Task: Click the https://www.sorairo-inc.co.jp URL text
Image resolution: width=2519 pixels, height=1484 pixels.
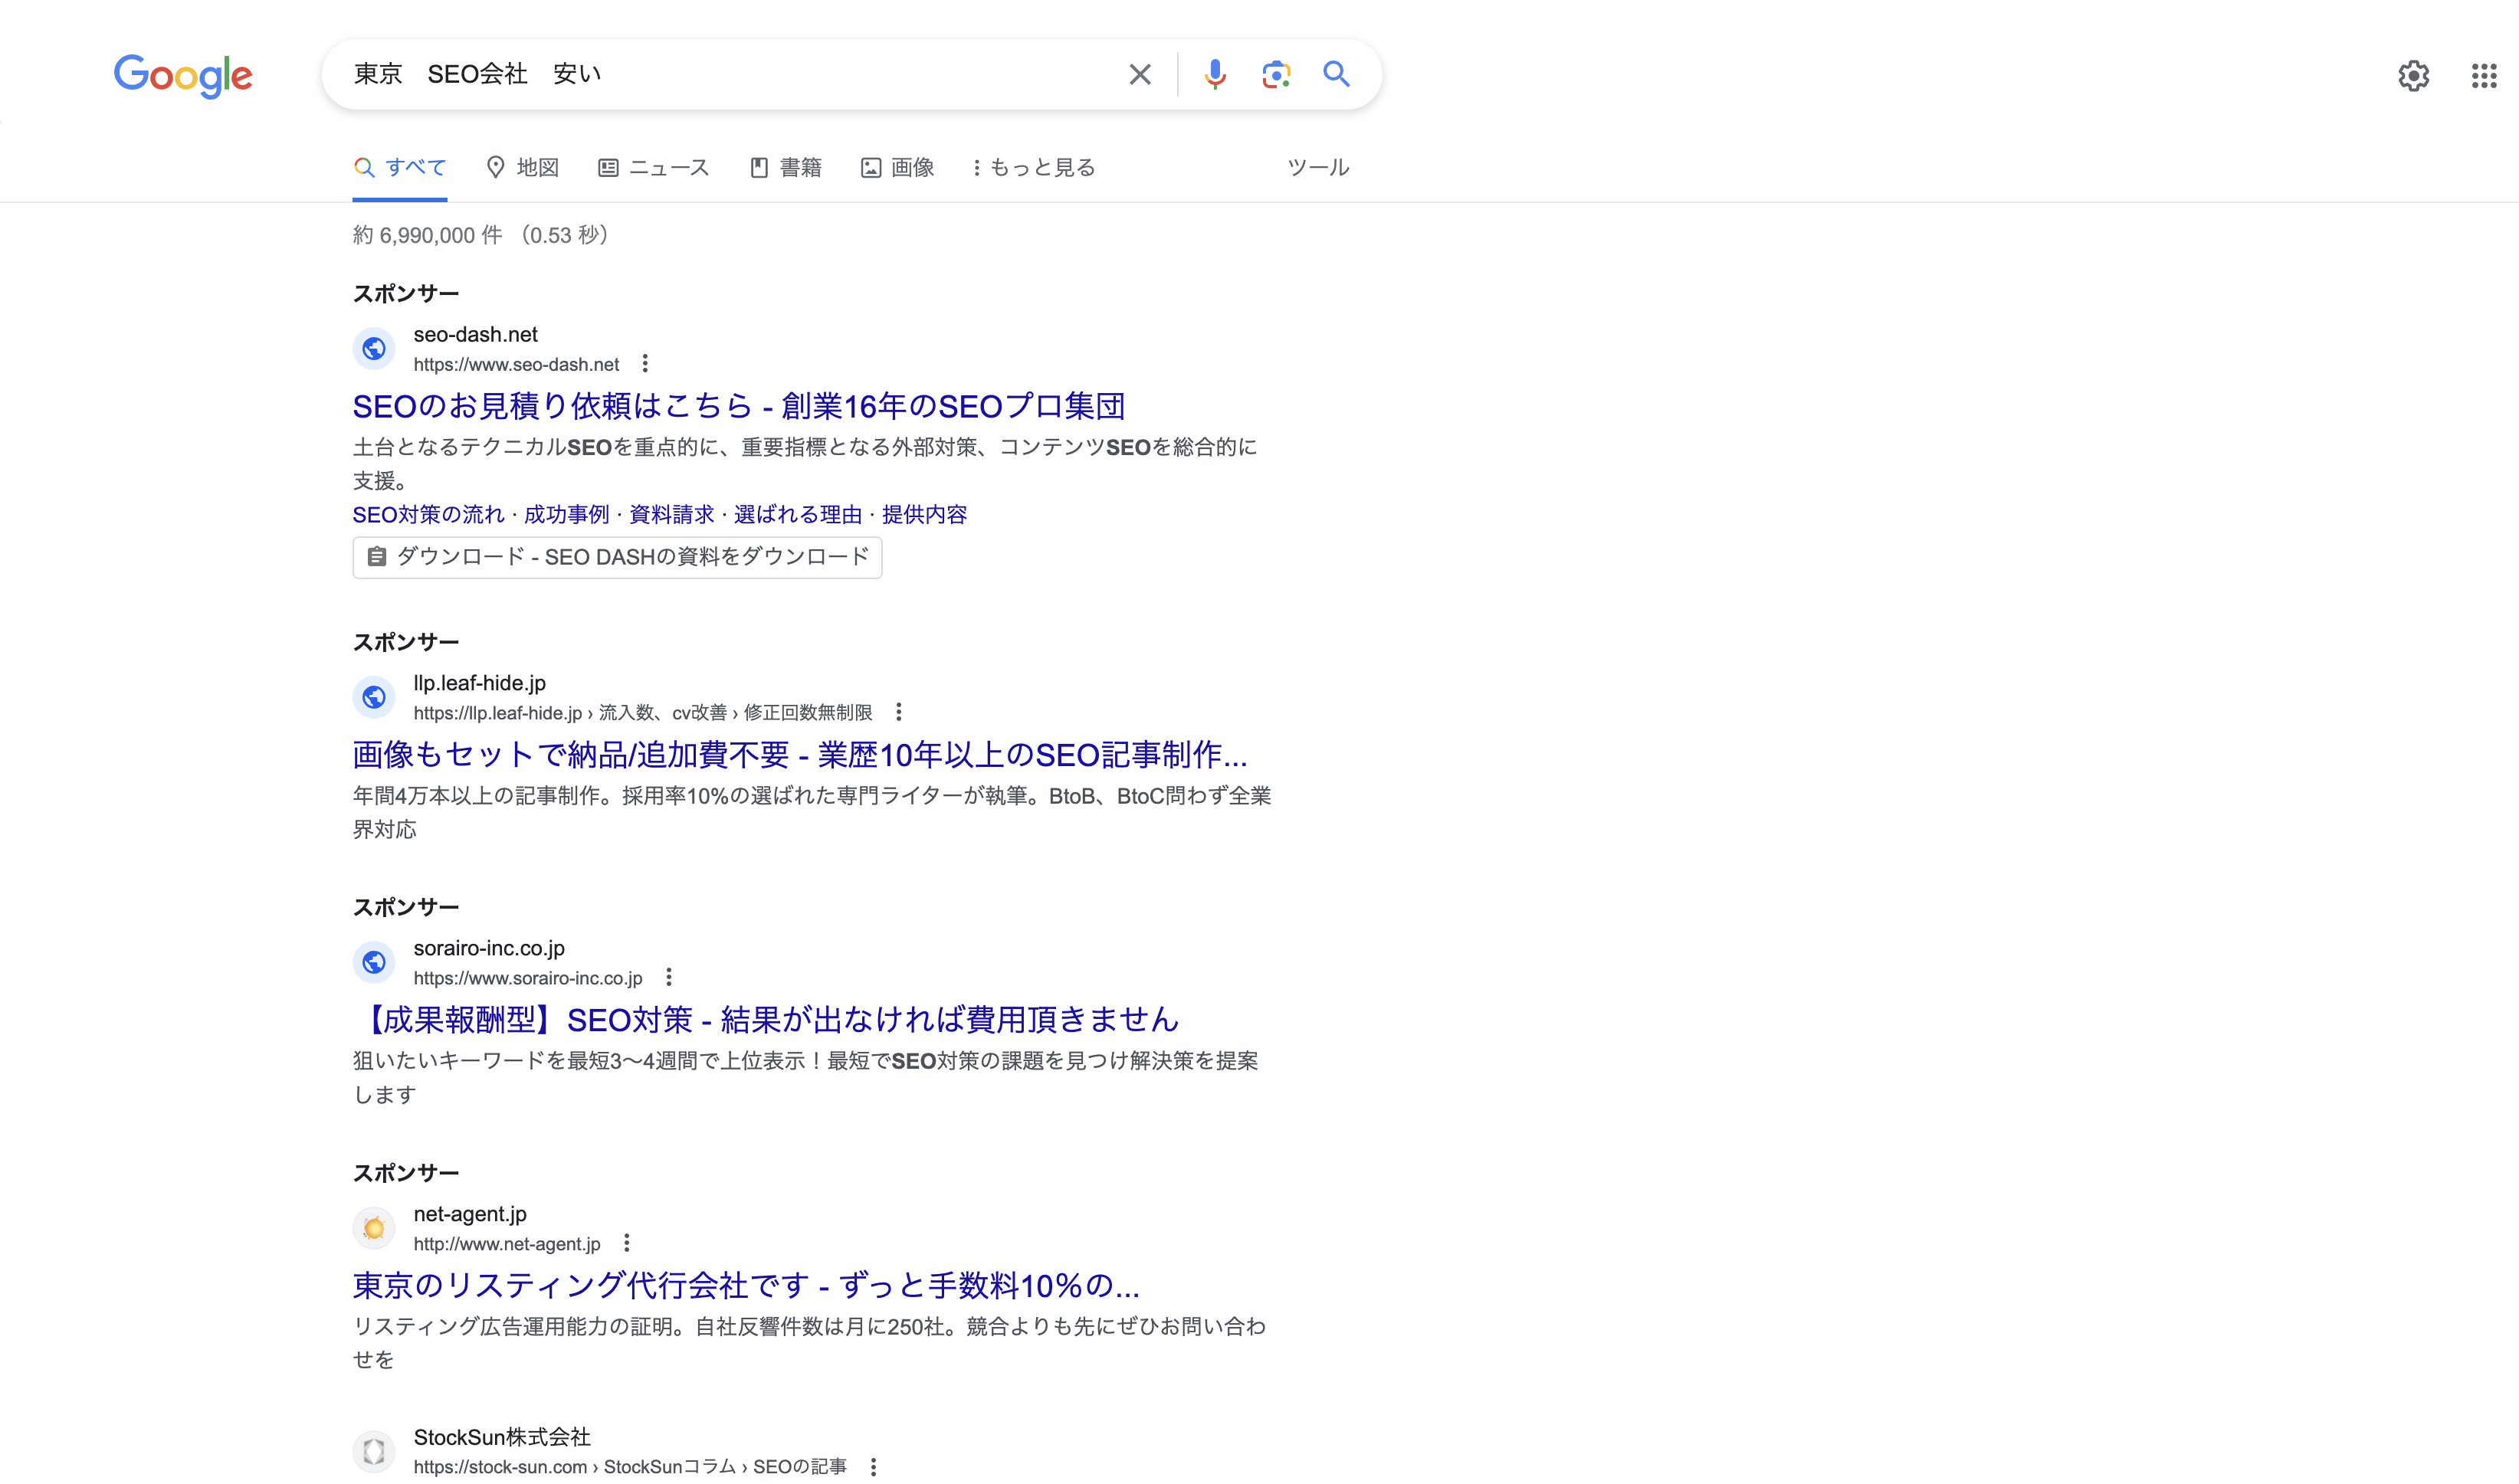Action: click(x=528, y=978)
